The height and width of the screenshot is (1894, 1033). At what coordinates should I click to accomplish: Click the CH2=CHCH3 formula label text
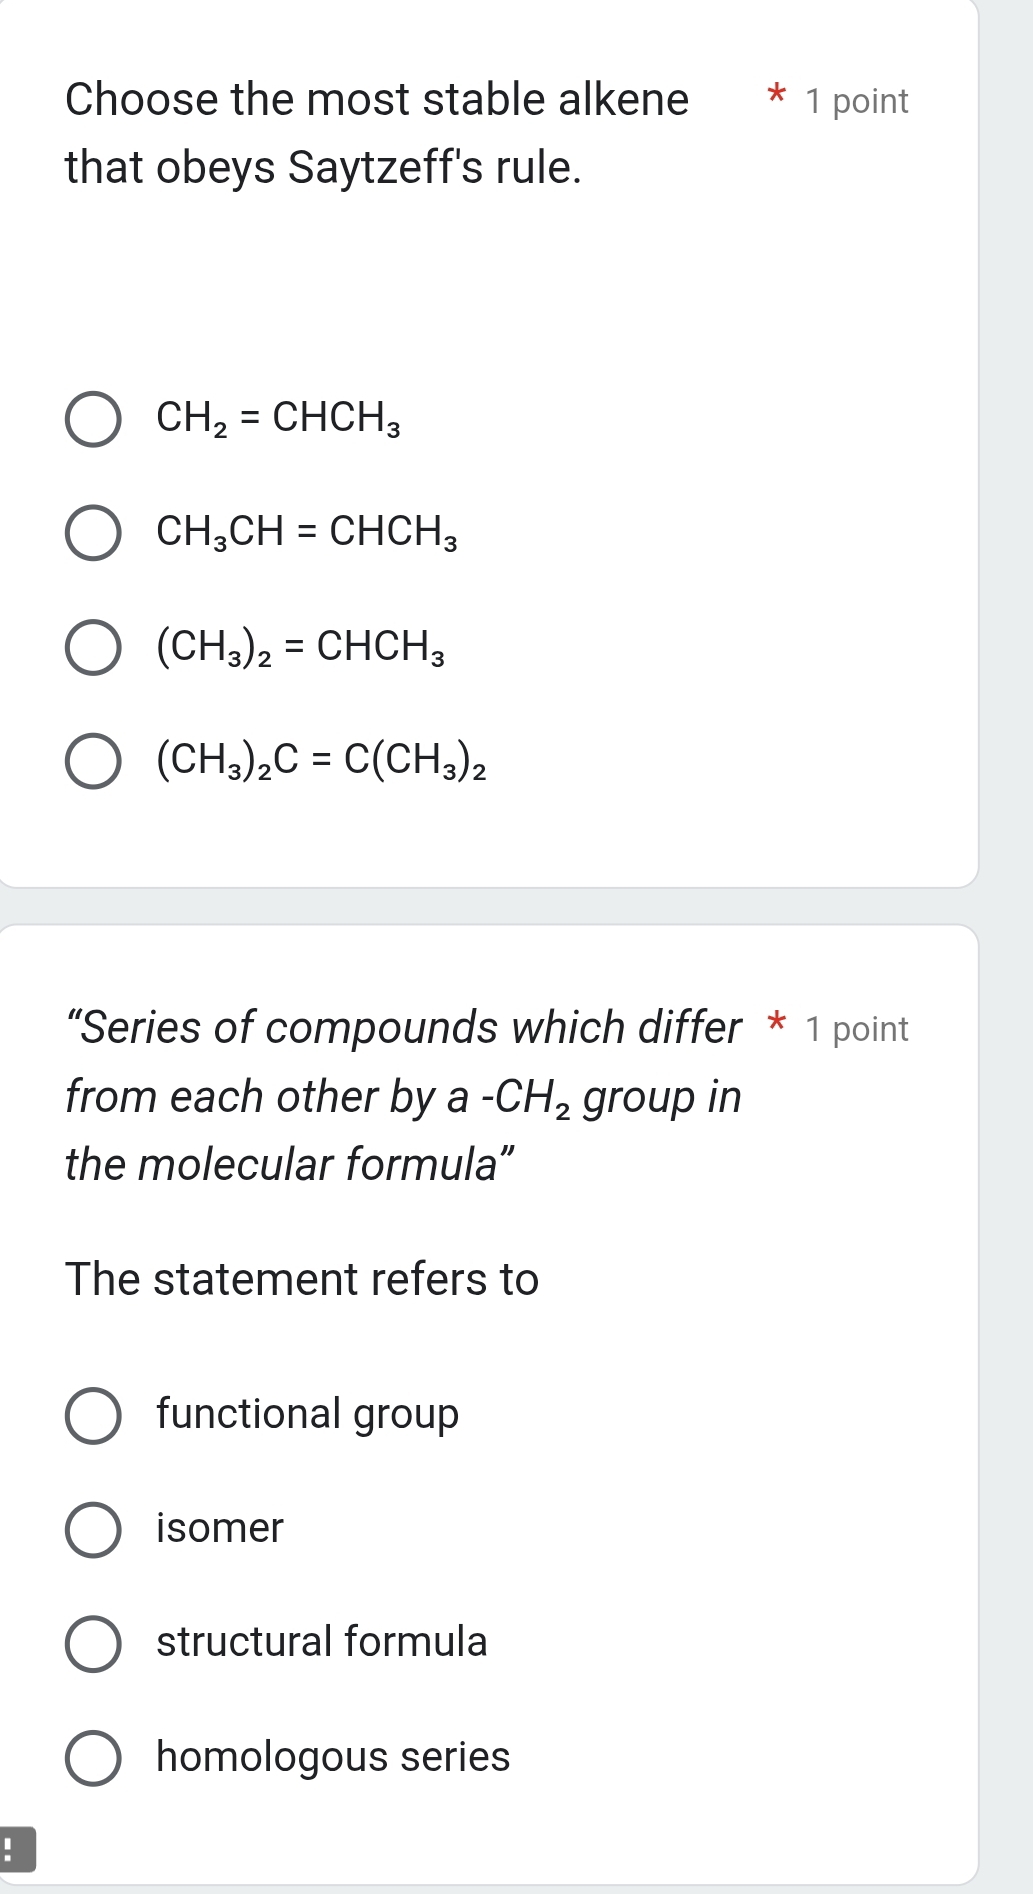click(278, 418)
